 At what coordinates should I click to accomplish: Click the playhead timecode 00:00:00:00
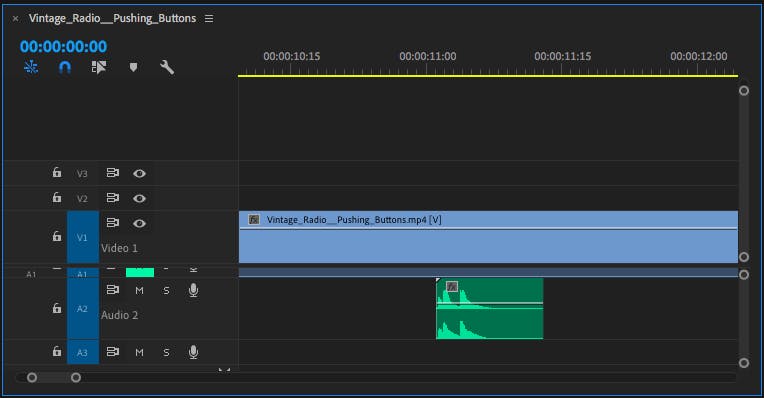63,46
